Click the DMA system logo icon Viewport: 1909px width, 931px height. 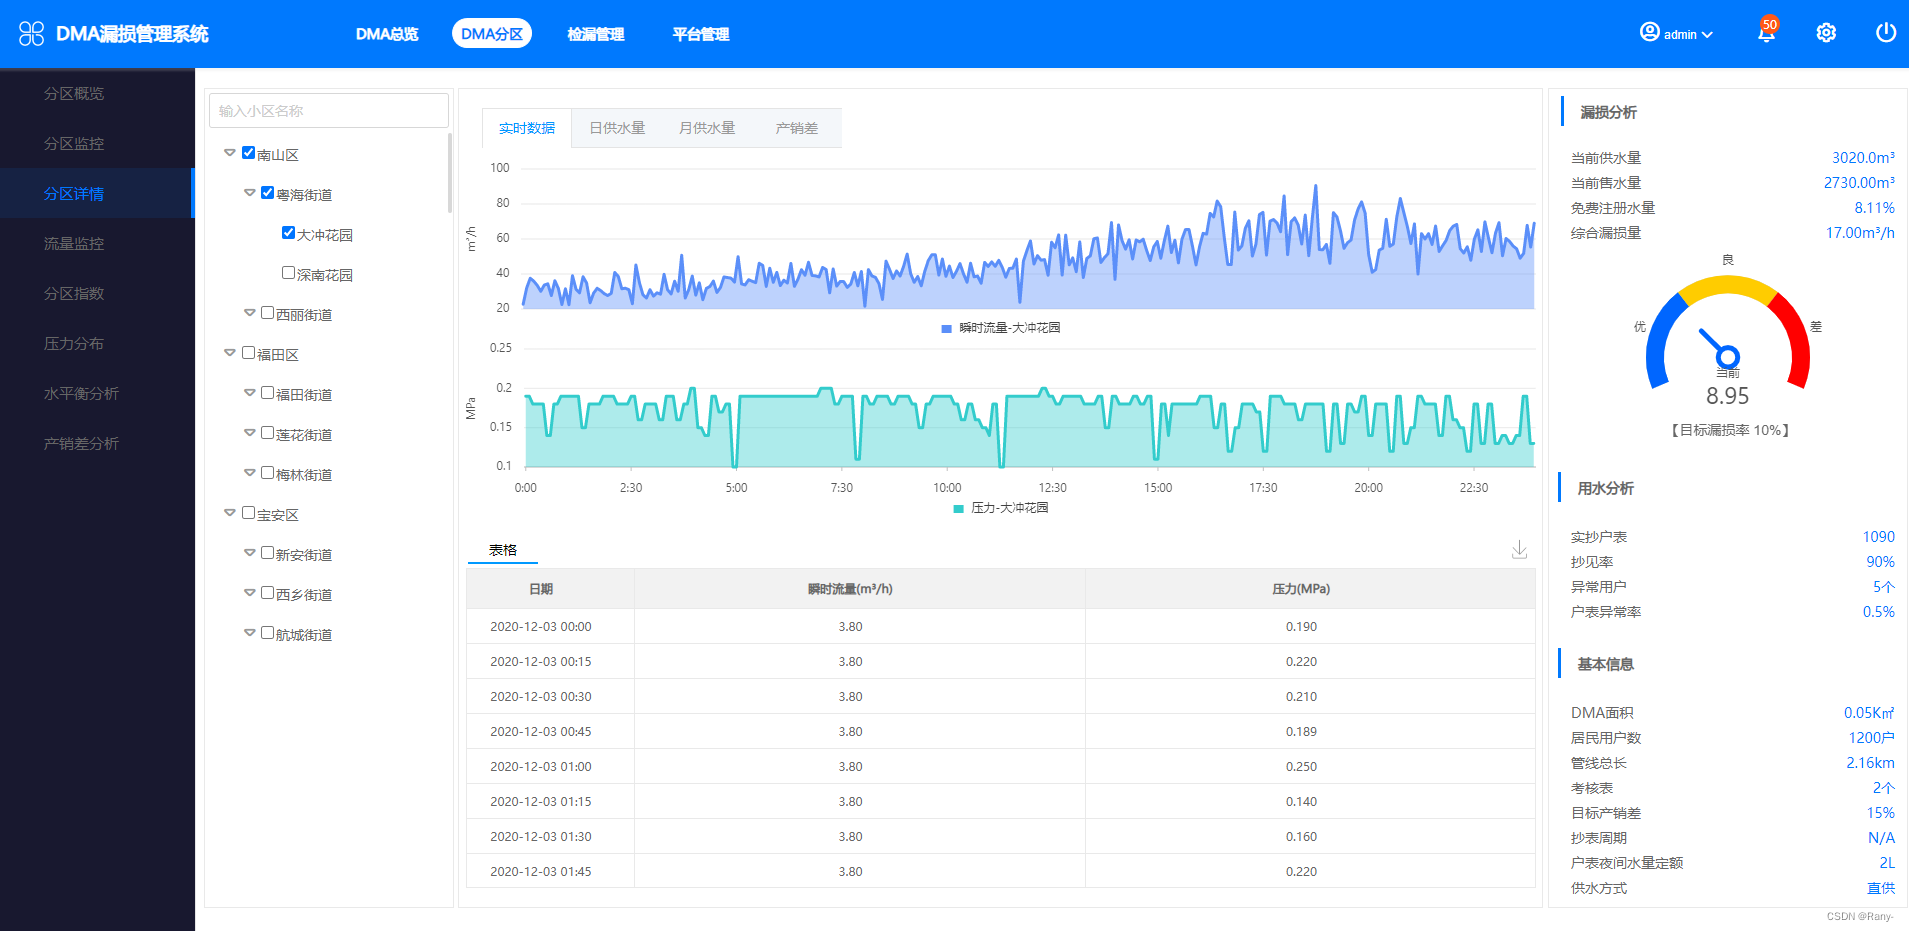point(32,34)
